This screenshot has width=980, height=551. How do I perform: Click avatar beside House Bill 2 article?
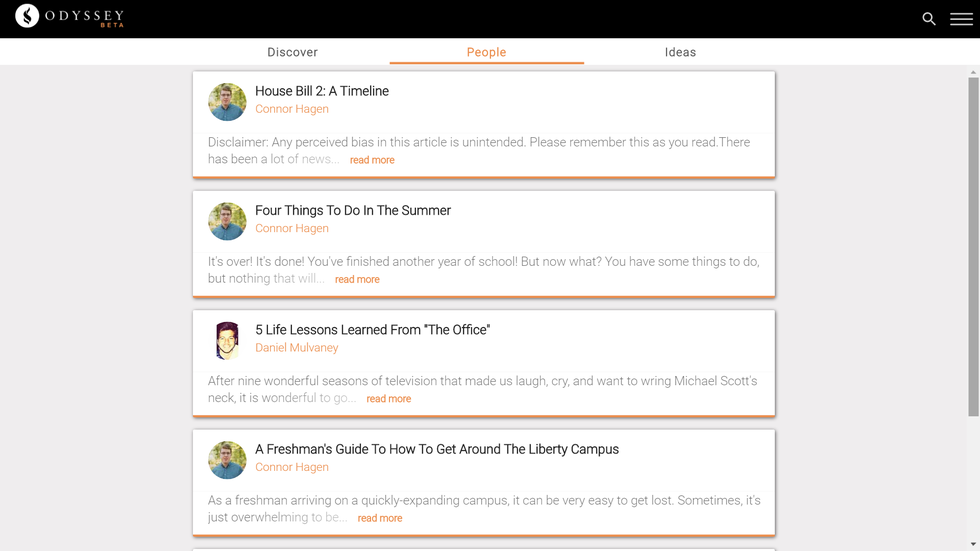click(x=227, y=102)
